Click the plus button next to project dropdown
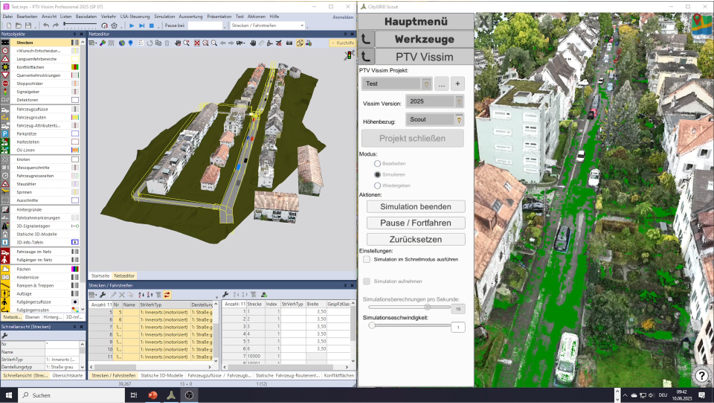This screenshot has width=714, height=403. (458, 84)
